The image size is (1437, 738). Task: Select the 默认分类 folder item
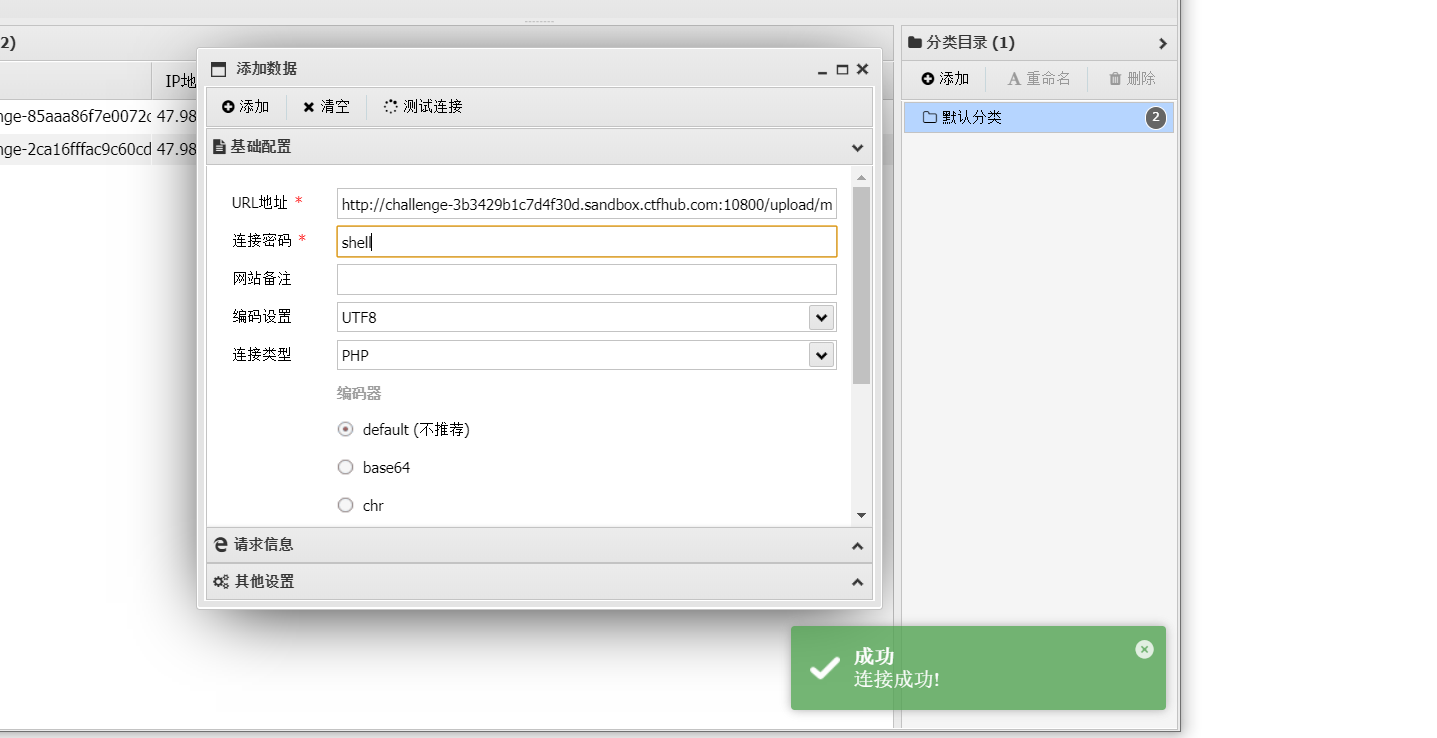tap(1039, 117)
